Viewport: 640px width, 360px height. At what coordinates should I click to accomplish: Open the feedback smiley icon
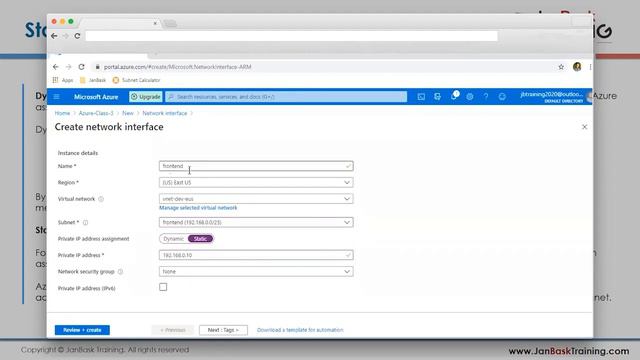pos(502,97)
